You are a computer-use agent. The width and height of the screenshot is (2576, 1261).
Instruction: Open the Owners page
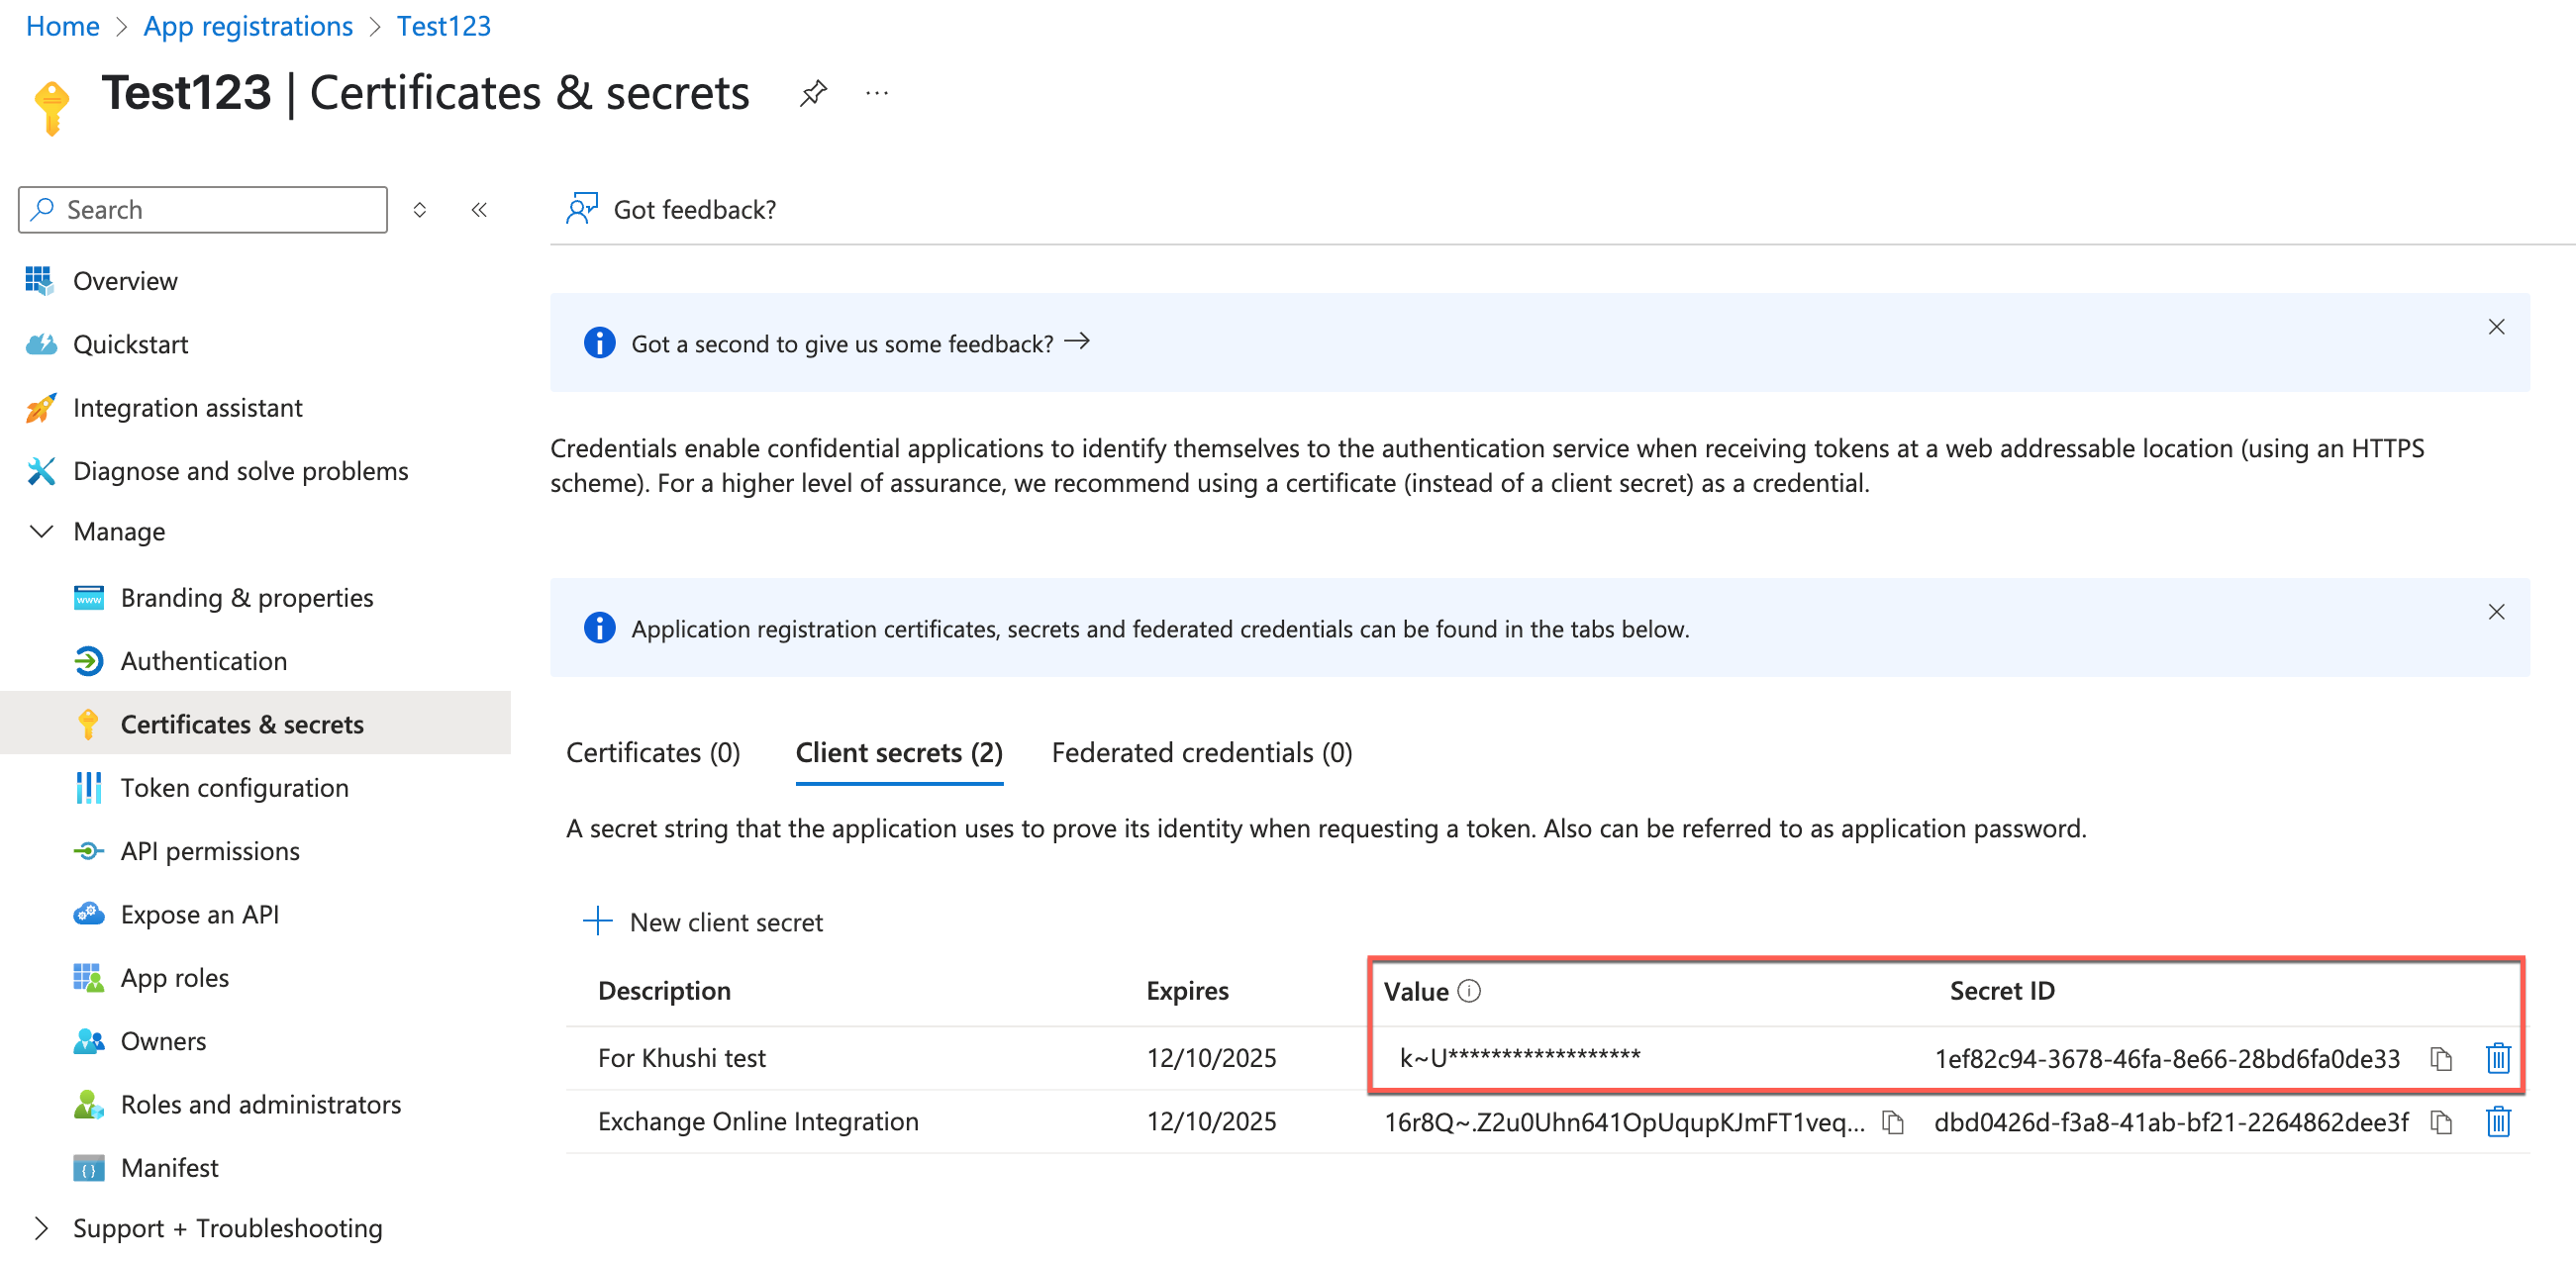point(163,1041)
